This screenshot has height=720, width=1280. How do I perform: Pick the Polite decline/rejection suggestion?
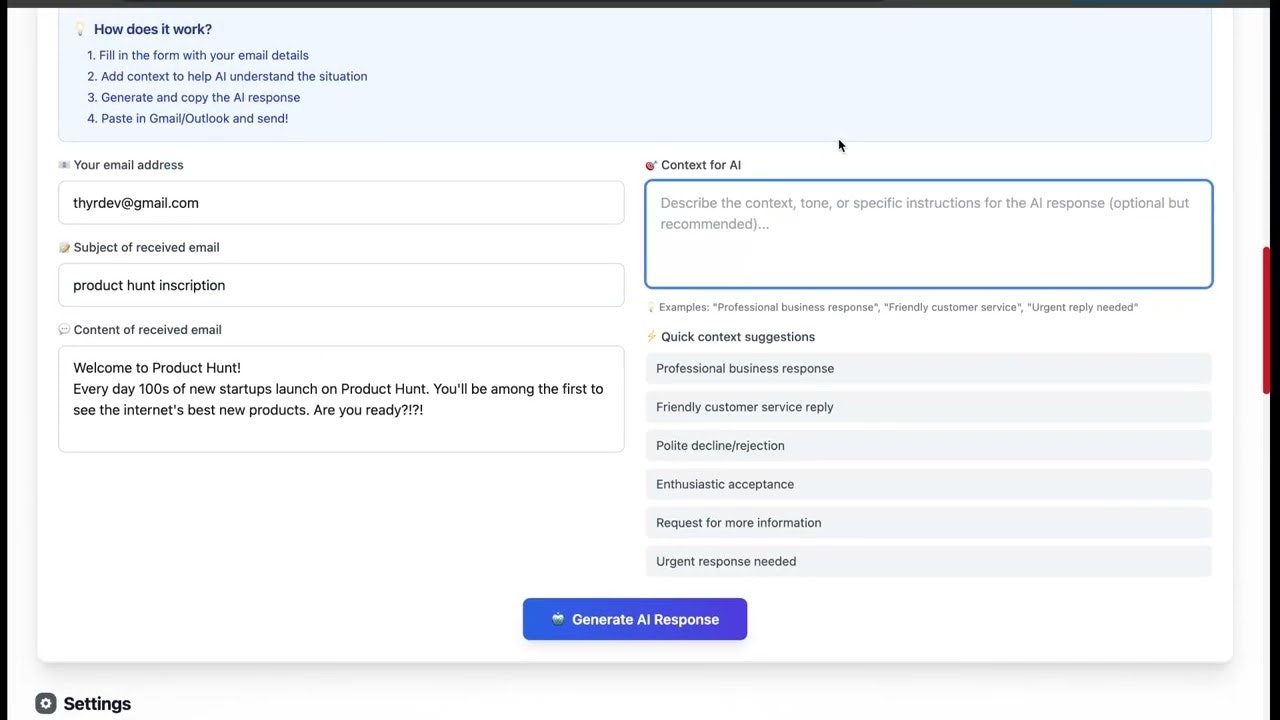click(x=928, y=445)
